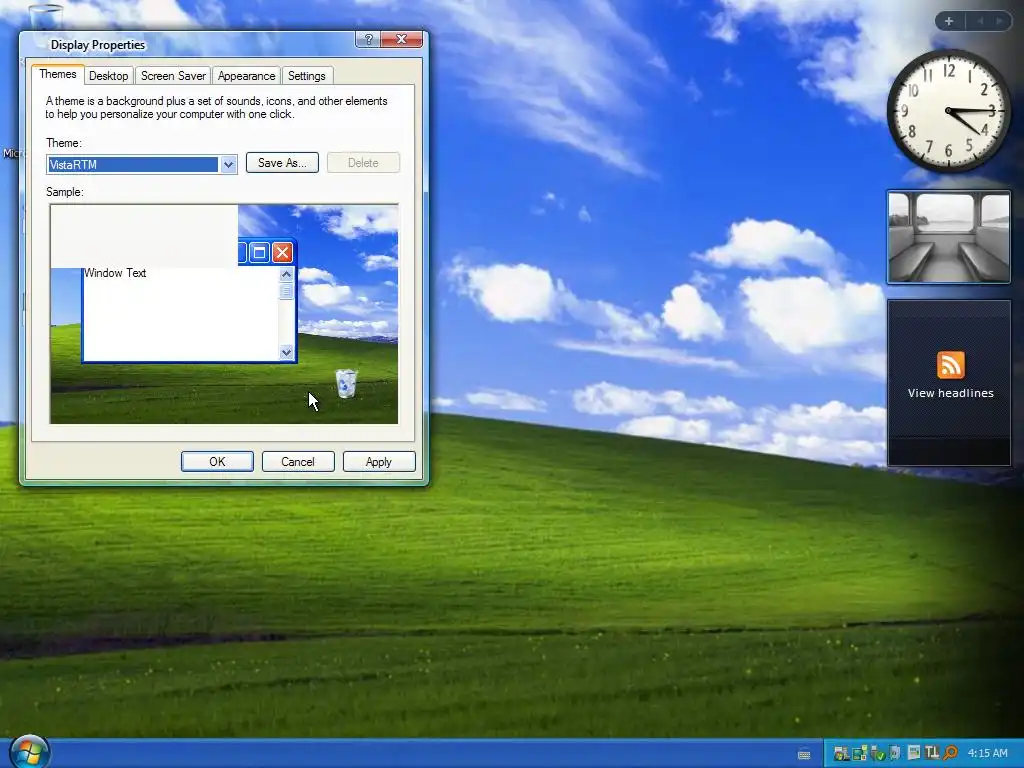The width and height of the screenshot is (1024, 768).
Task: Click the network computers tray icon
Action: (x=859, y=753)
